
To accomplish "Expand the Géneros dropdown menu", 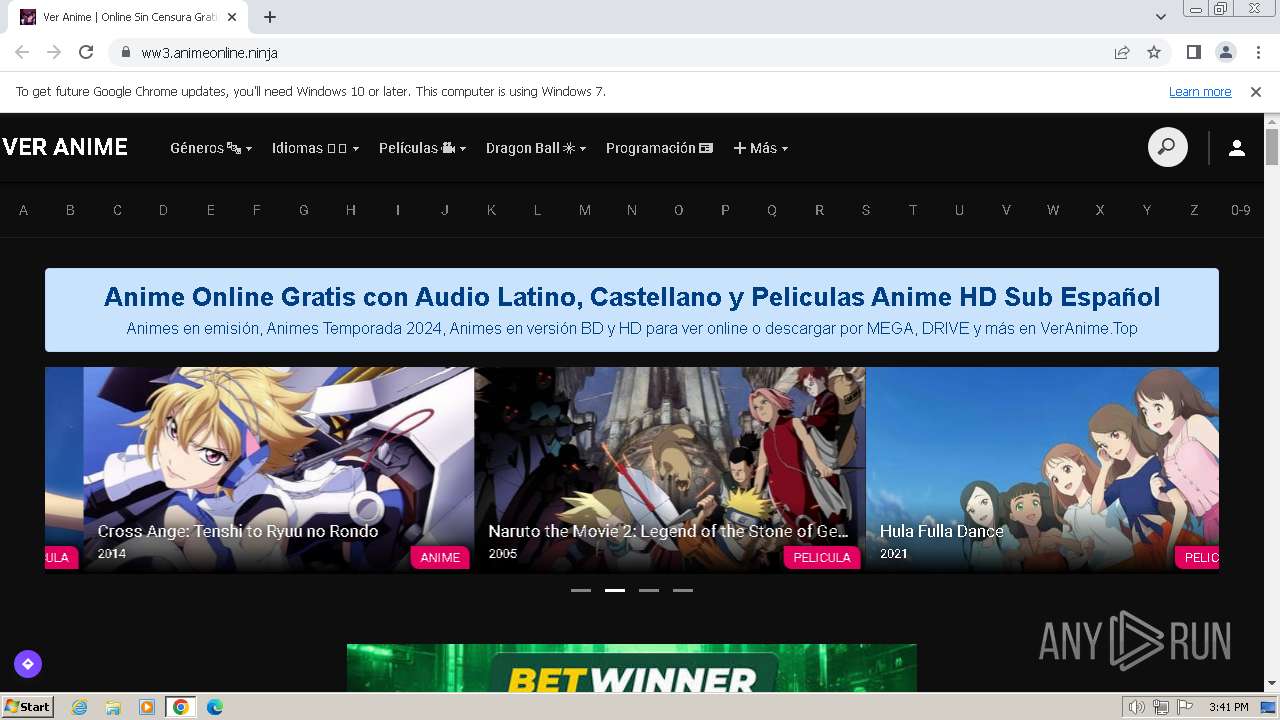I will [211, 148].
